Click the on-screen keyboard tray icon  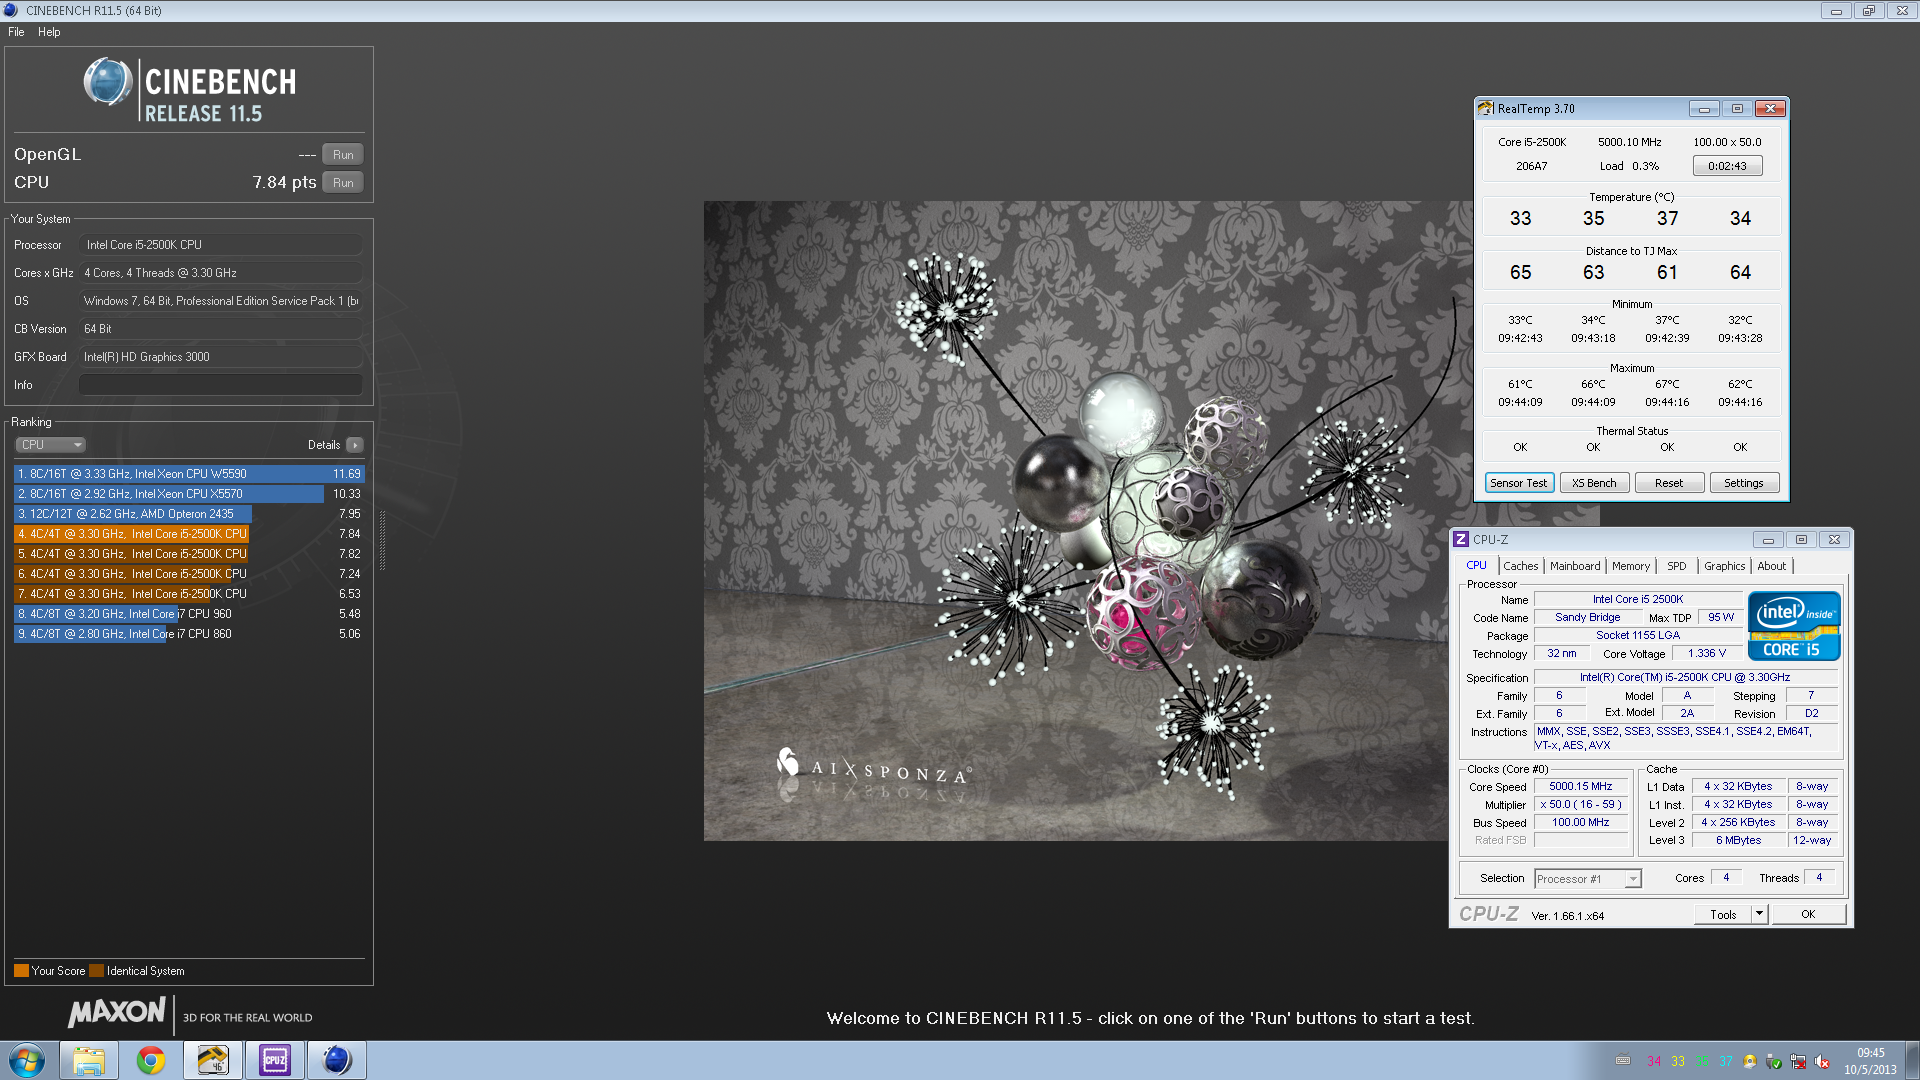[1623, 1061]
